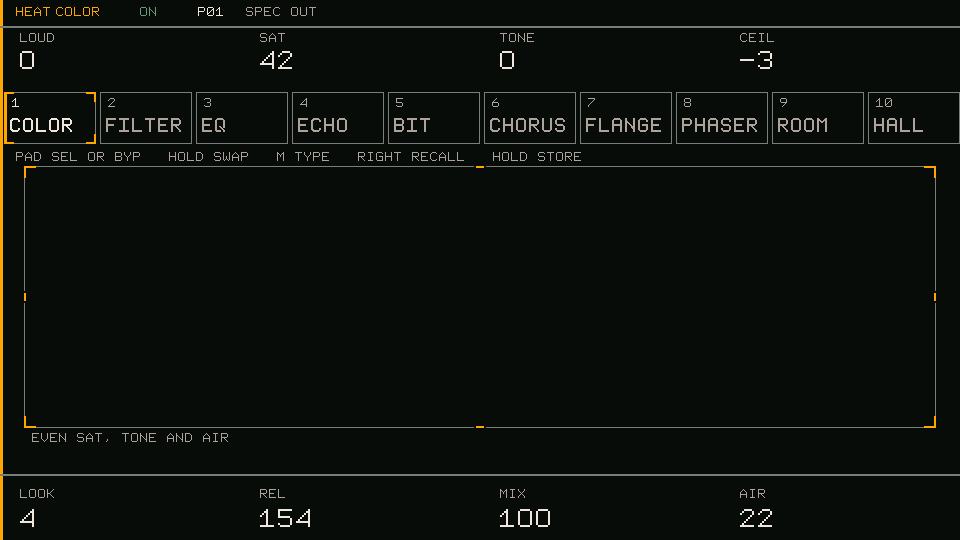Viewport: 960px width, 540px height.
Task: Select pad 3 EQ effect
Action: click(242, 118)
